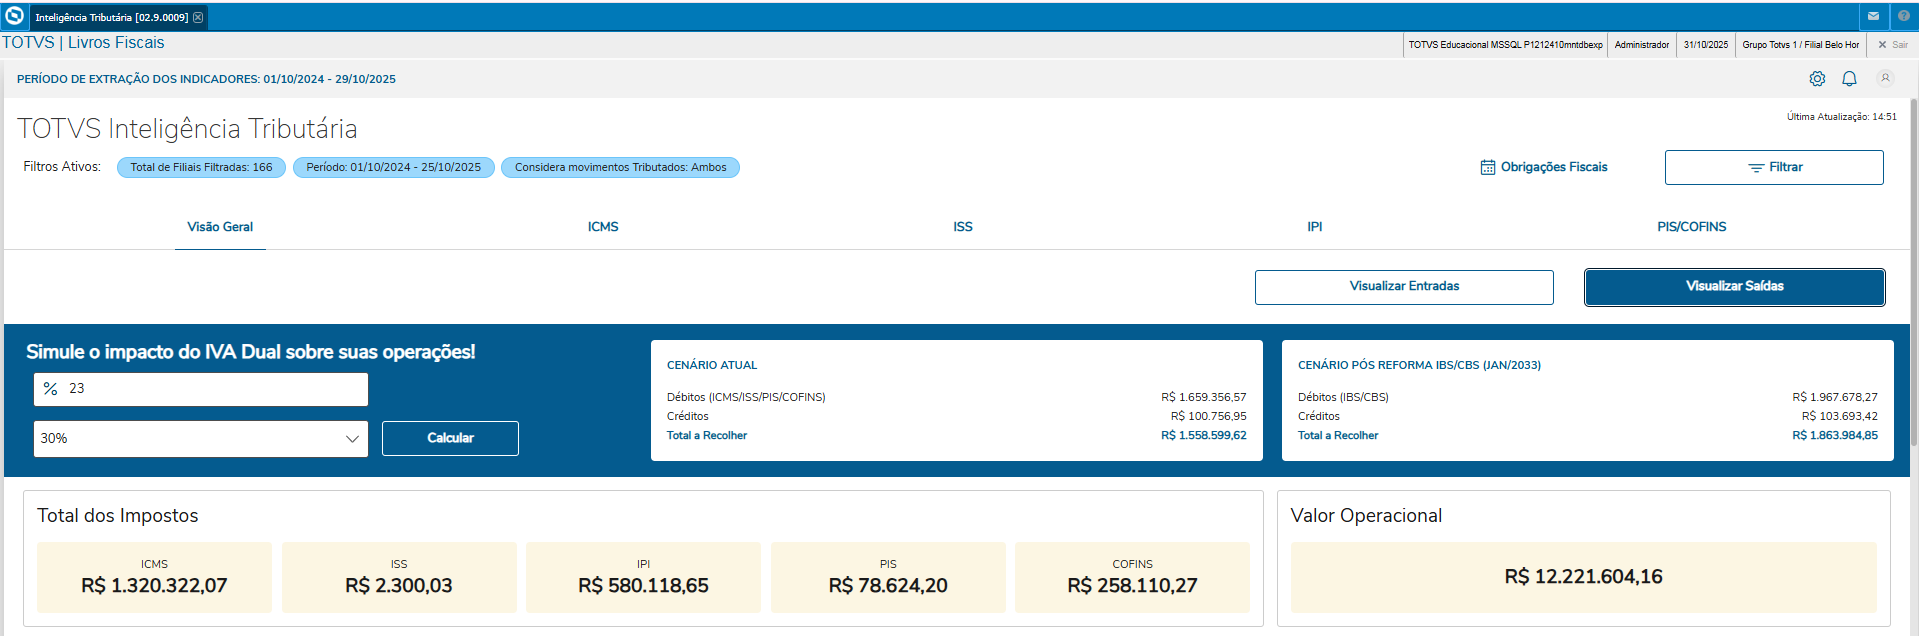The image size is (1919, 636).
Task: Switch to the PIS/COFINS tab
Action: point(1692,227)
